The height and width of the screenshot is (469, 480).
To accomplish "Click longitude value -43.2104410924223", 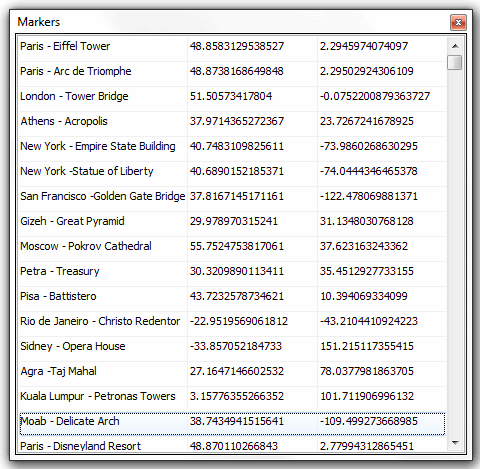I will tap(369, 321).
